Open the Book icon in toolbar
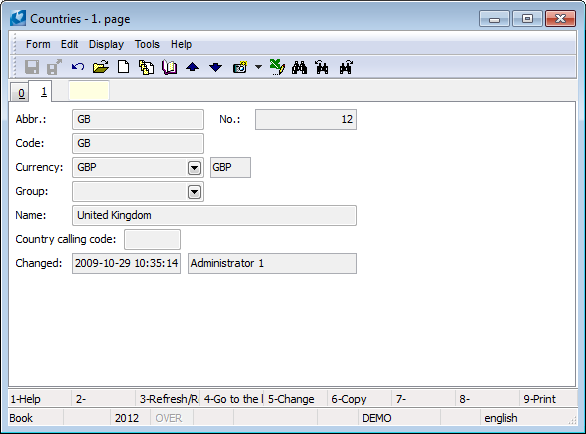 [170, 67]
